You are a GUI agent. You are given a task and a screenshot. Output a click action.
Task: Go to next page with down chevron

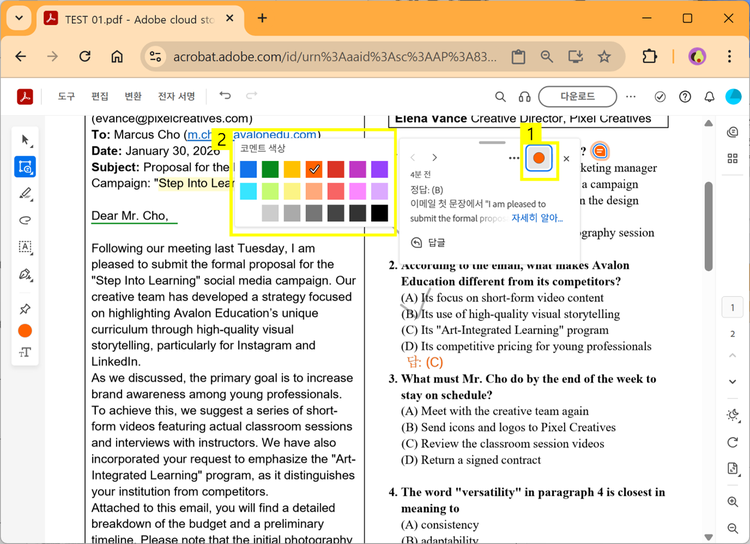[x=732, y=381]
